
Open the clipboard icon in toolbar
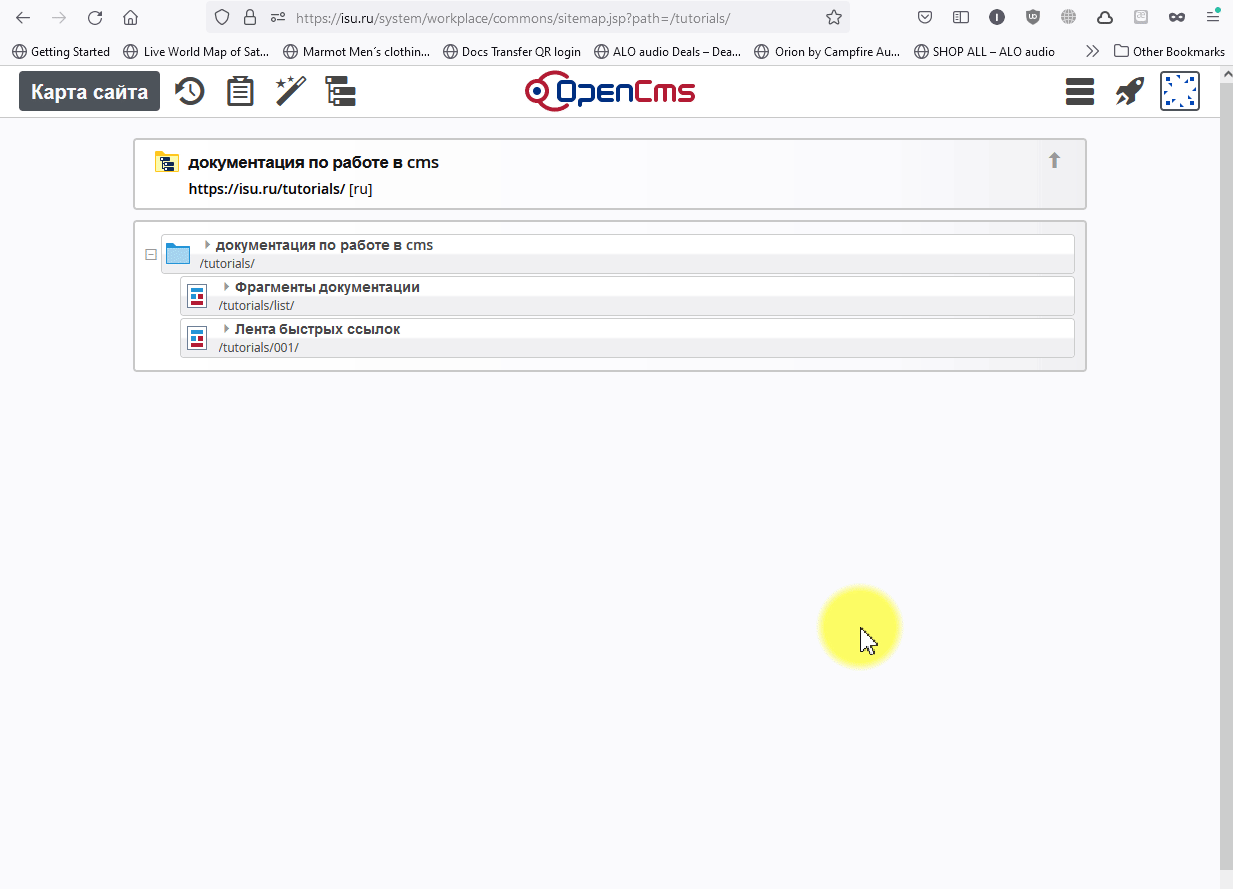tap(240, 92)
